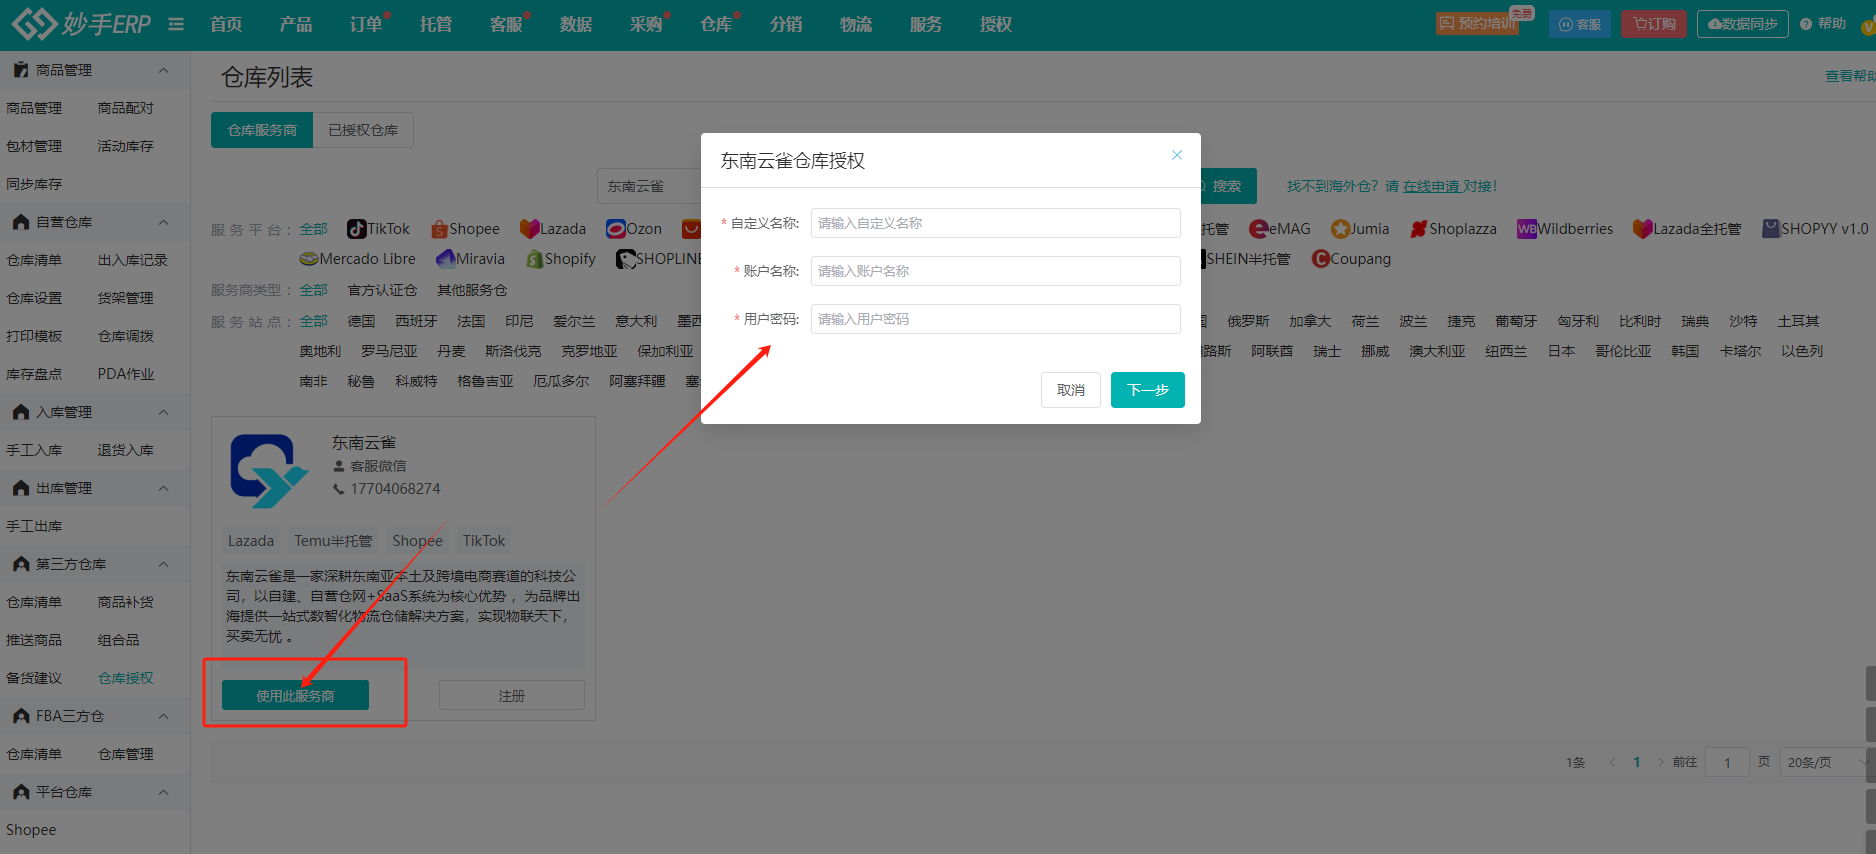Click the 在线申请 link
This screenshot has width=1876, height=854.
(1431, 186)
